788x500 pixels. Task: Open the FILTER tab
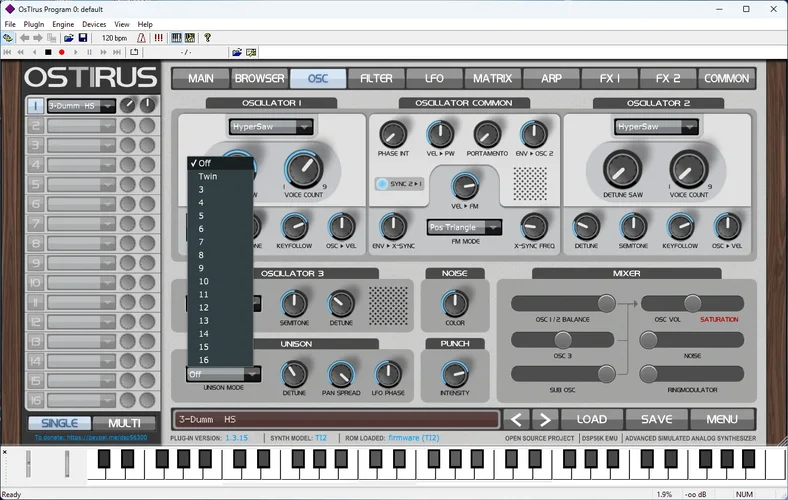pyautogui.click(x=376, y=78)
